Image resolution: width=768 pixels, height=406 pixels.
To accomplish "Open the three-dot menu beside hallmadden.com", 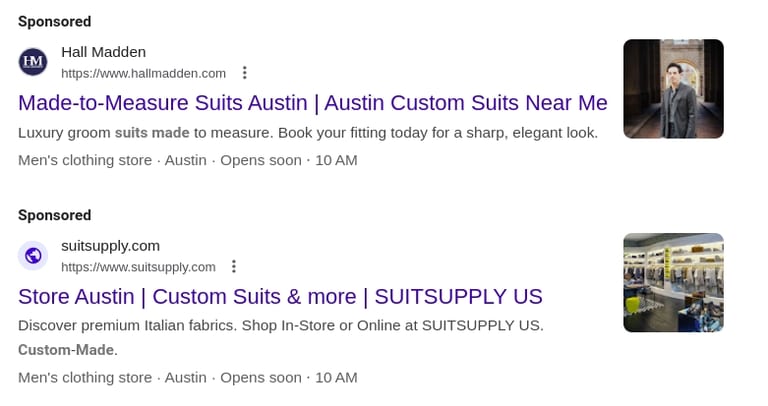I will coord(244,73).
